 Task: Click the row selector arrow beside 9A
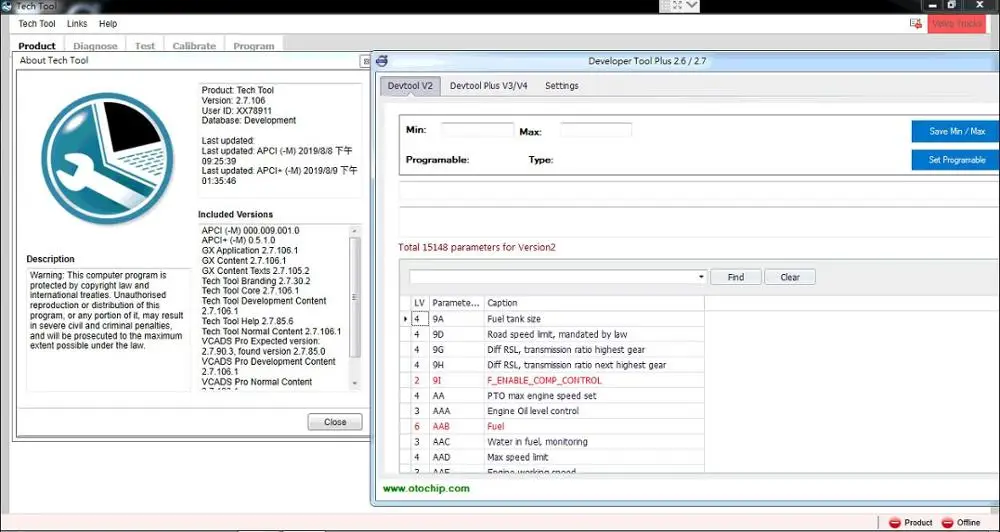(406, 319)
